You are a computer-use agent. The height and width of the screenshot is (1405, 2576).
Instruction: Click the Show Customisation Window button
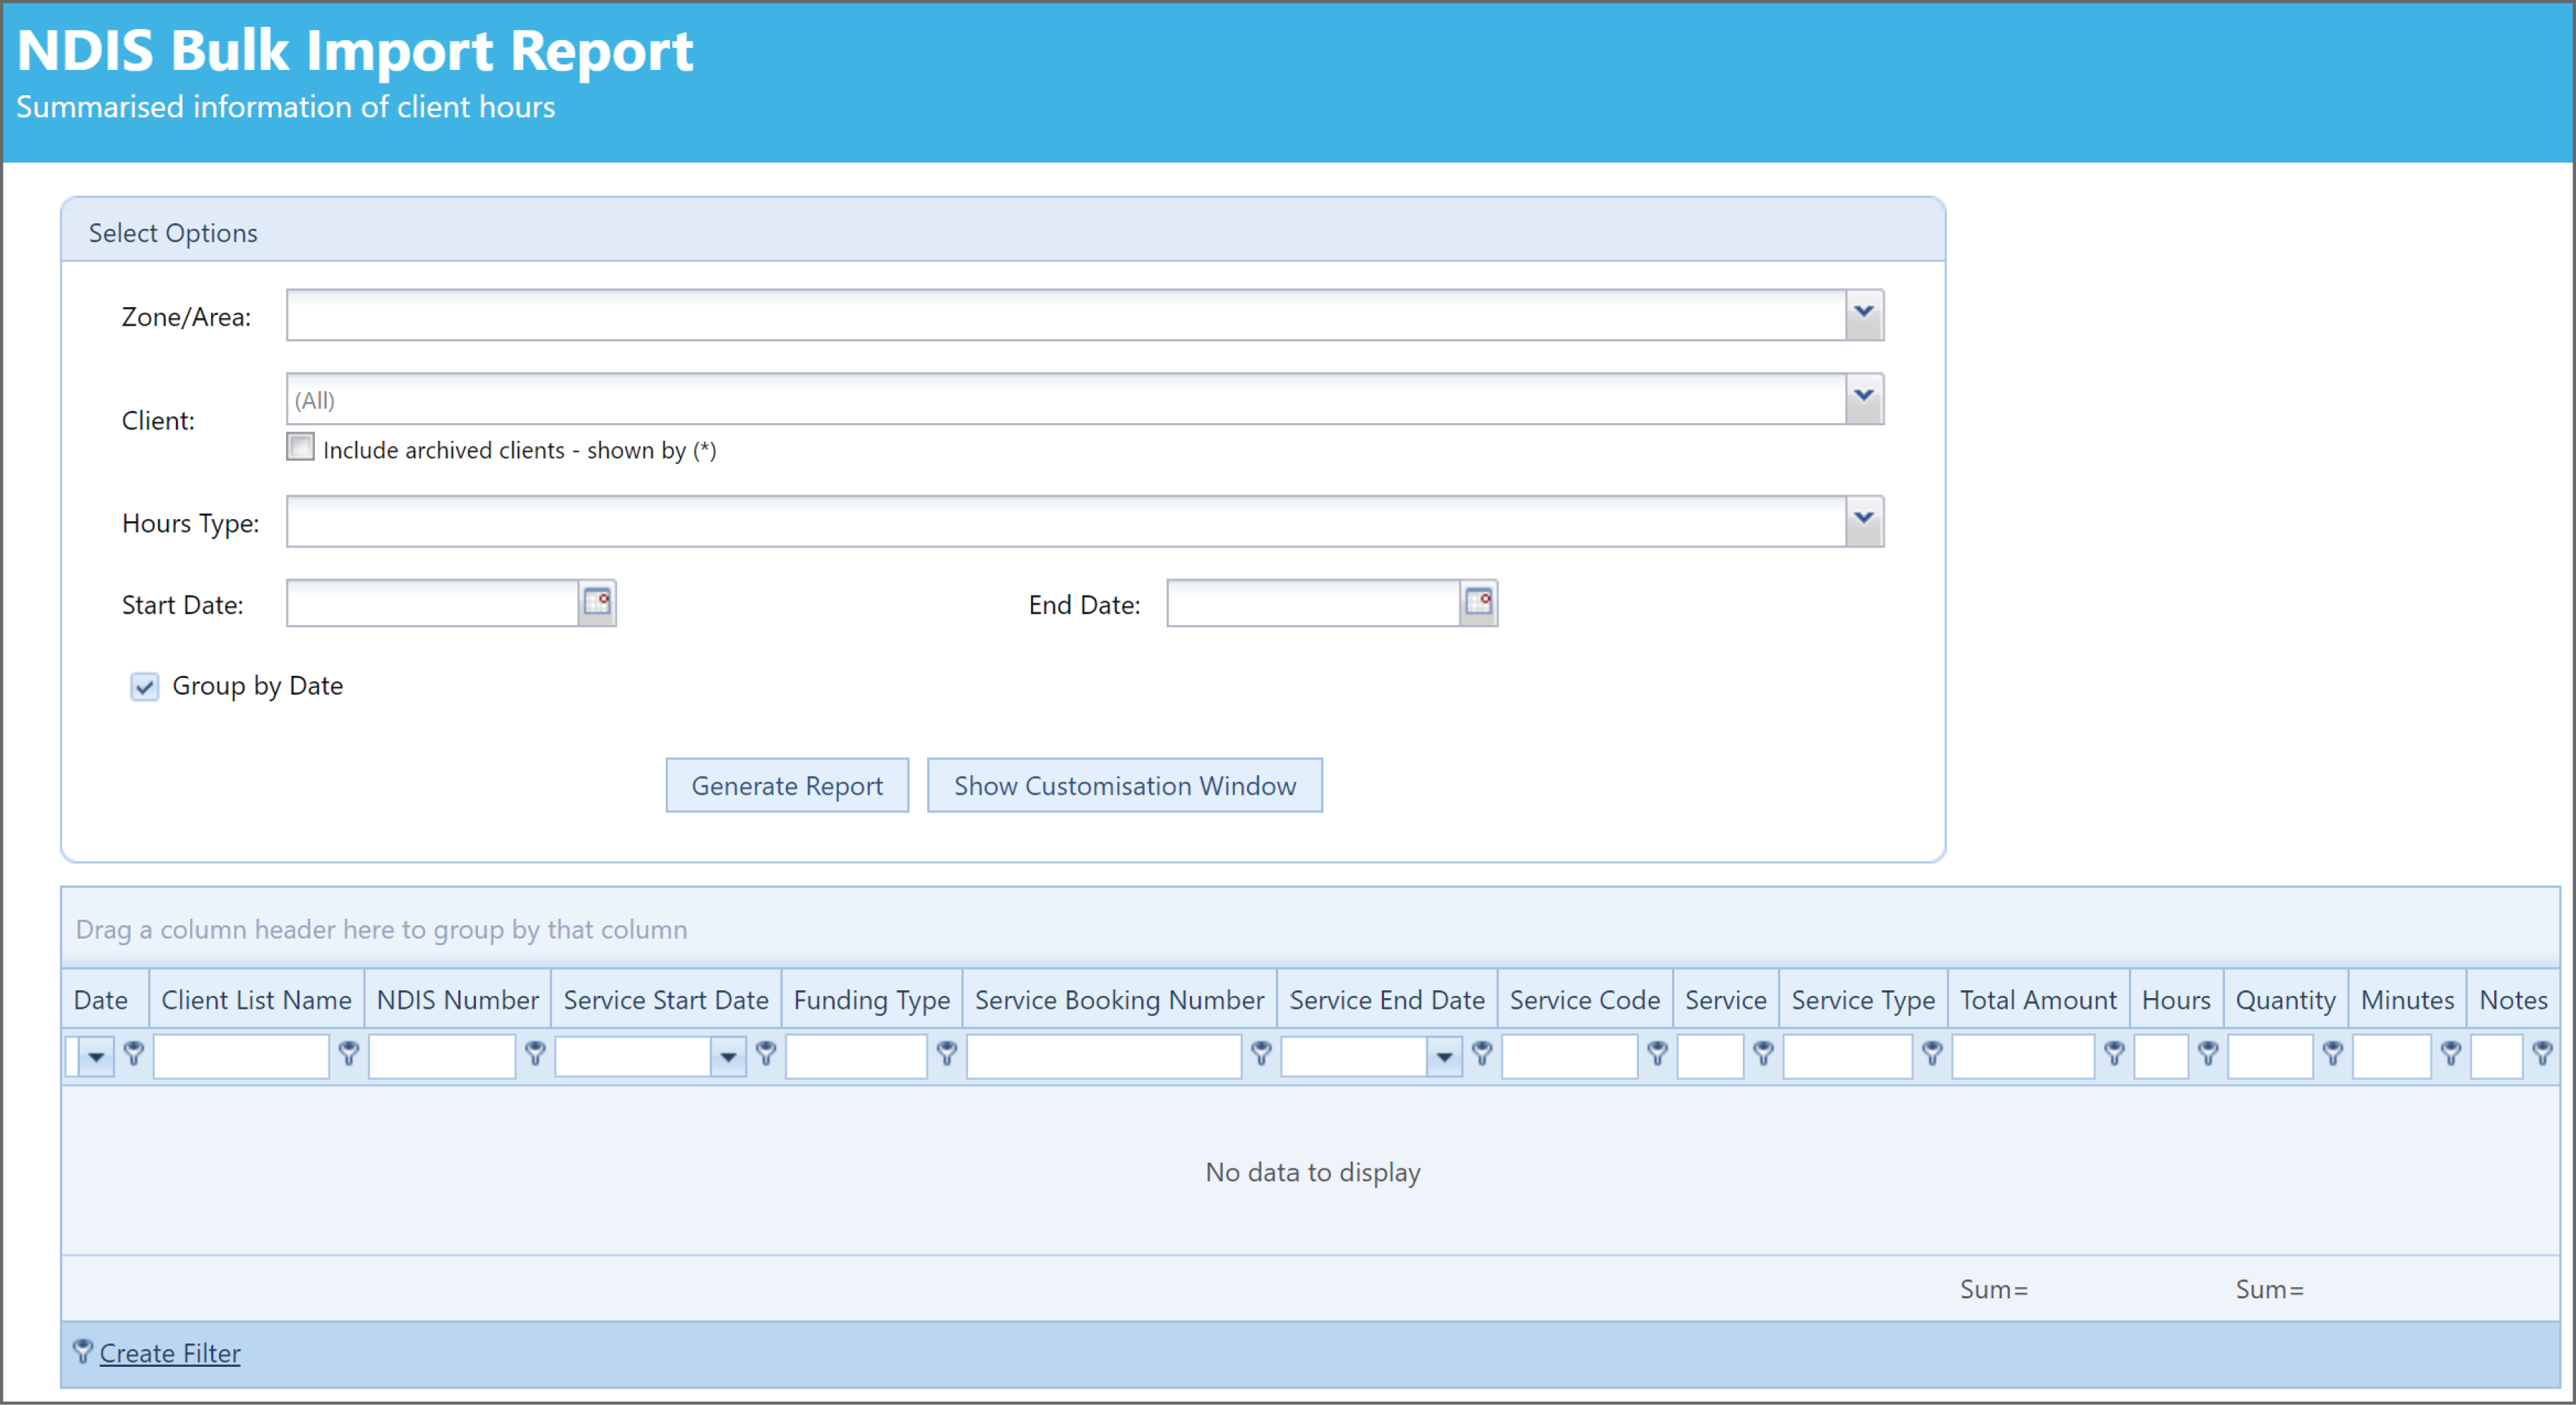click(x=1125, y=785)
